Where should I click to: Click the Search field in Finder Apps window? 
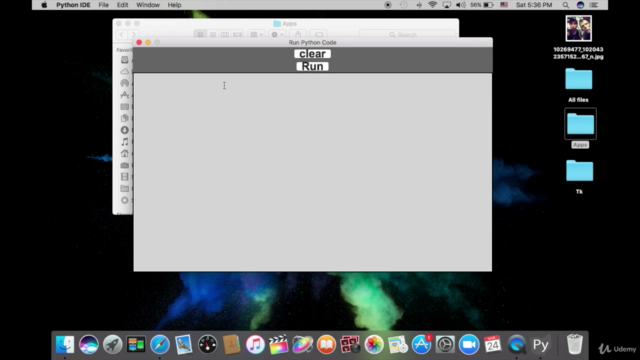pos(407,35)
